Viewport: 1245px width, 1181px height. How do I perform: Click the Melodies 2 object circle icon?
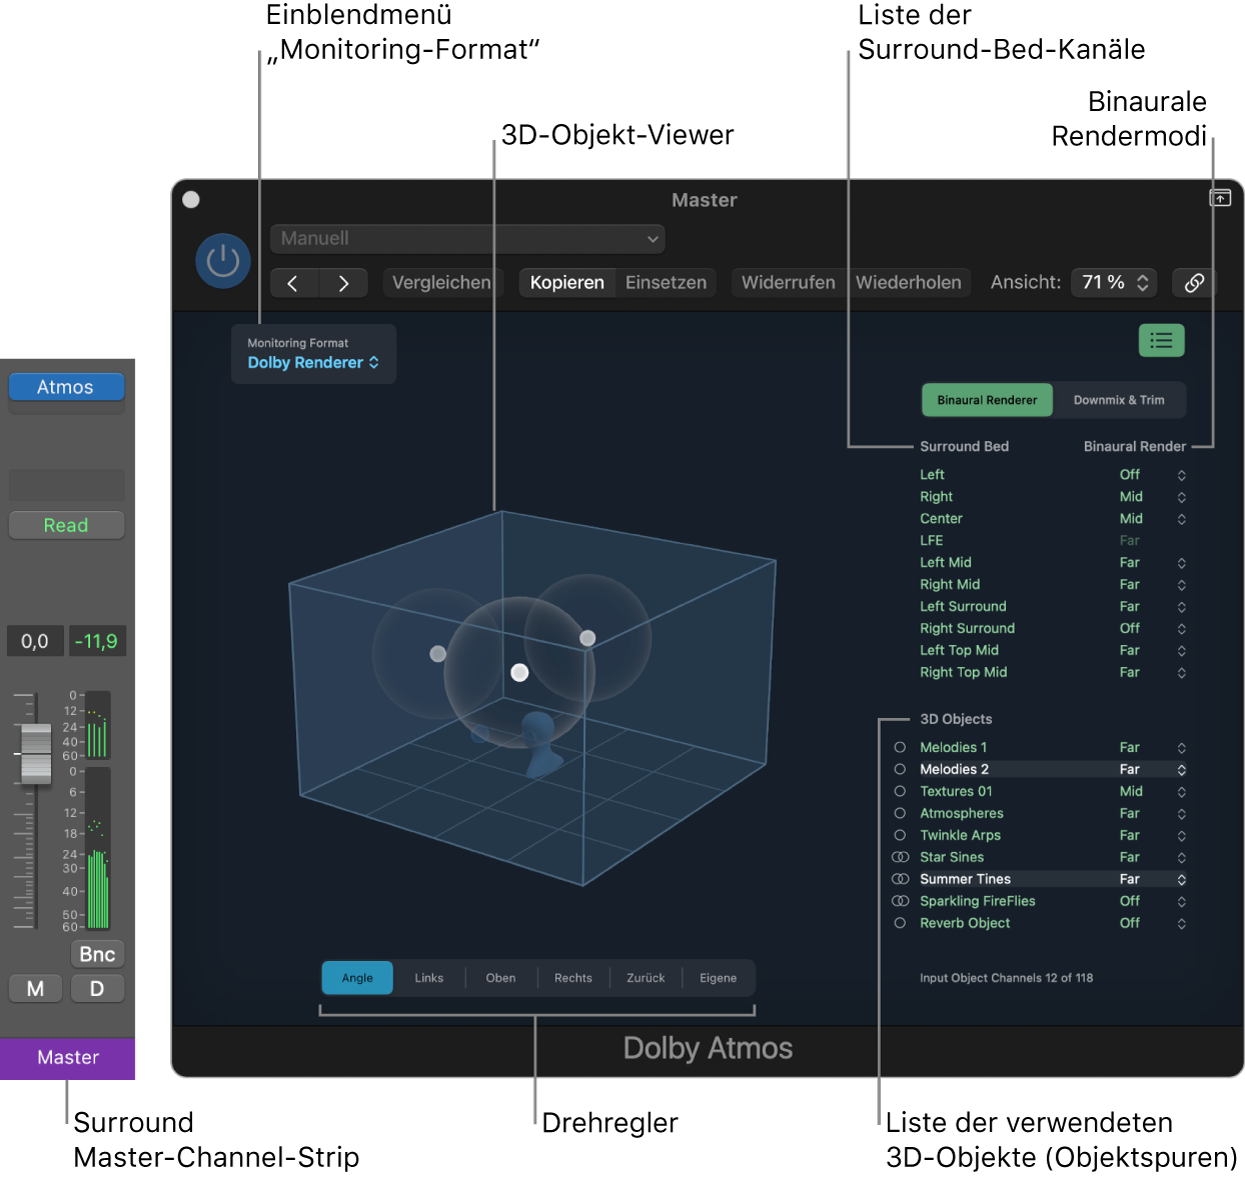pyautogui.click(x=900, y=769)
